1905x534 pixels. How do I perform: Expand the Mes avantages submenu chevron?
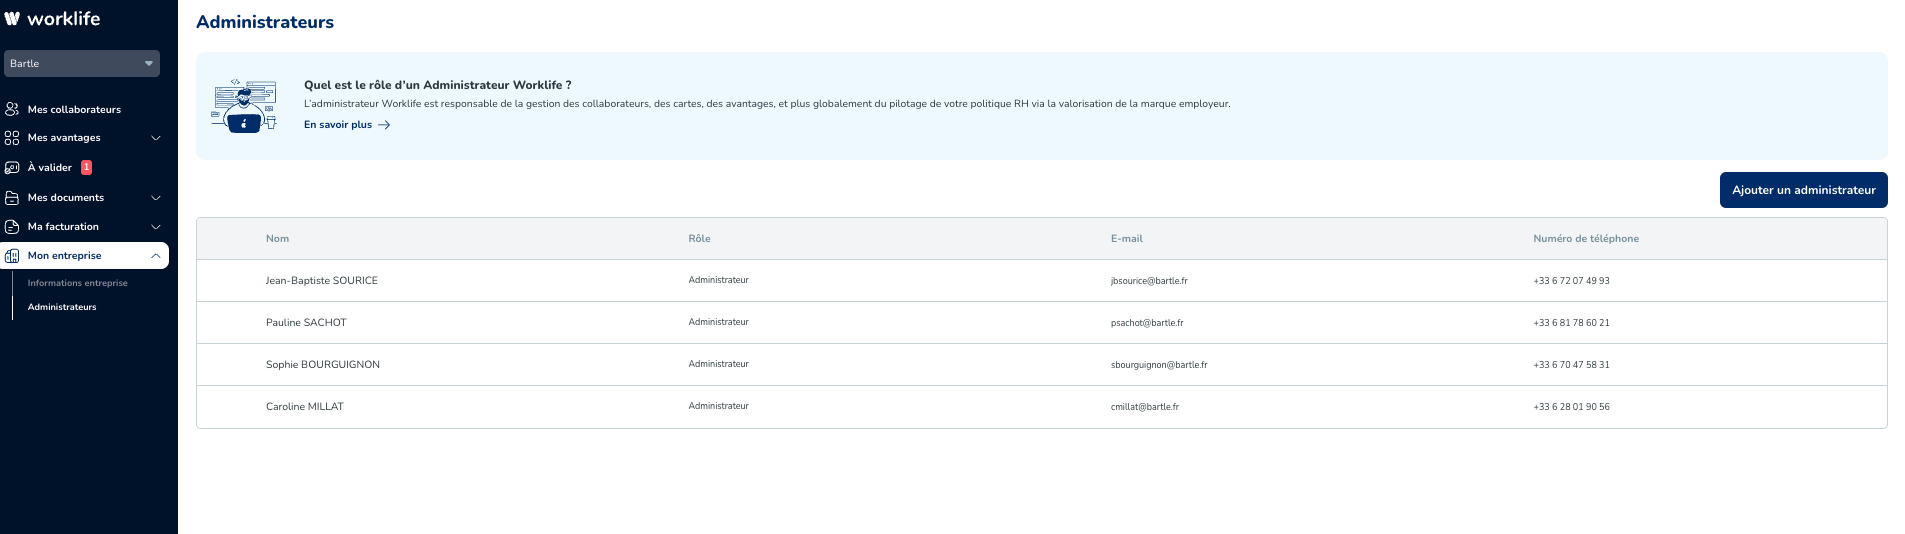156,138
